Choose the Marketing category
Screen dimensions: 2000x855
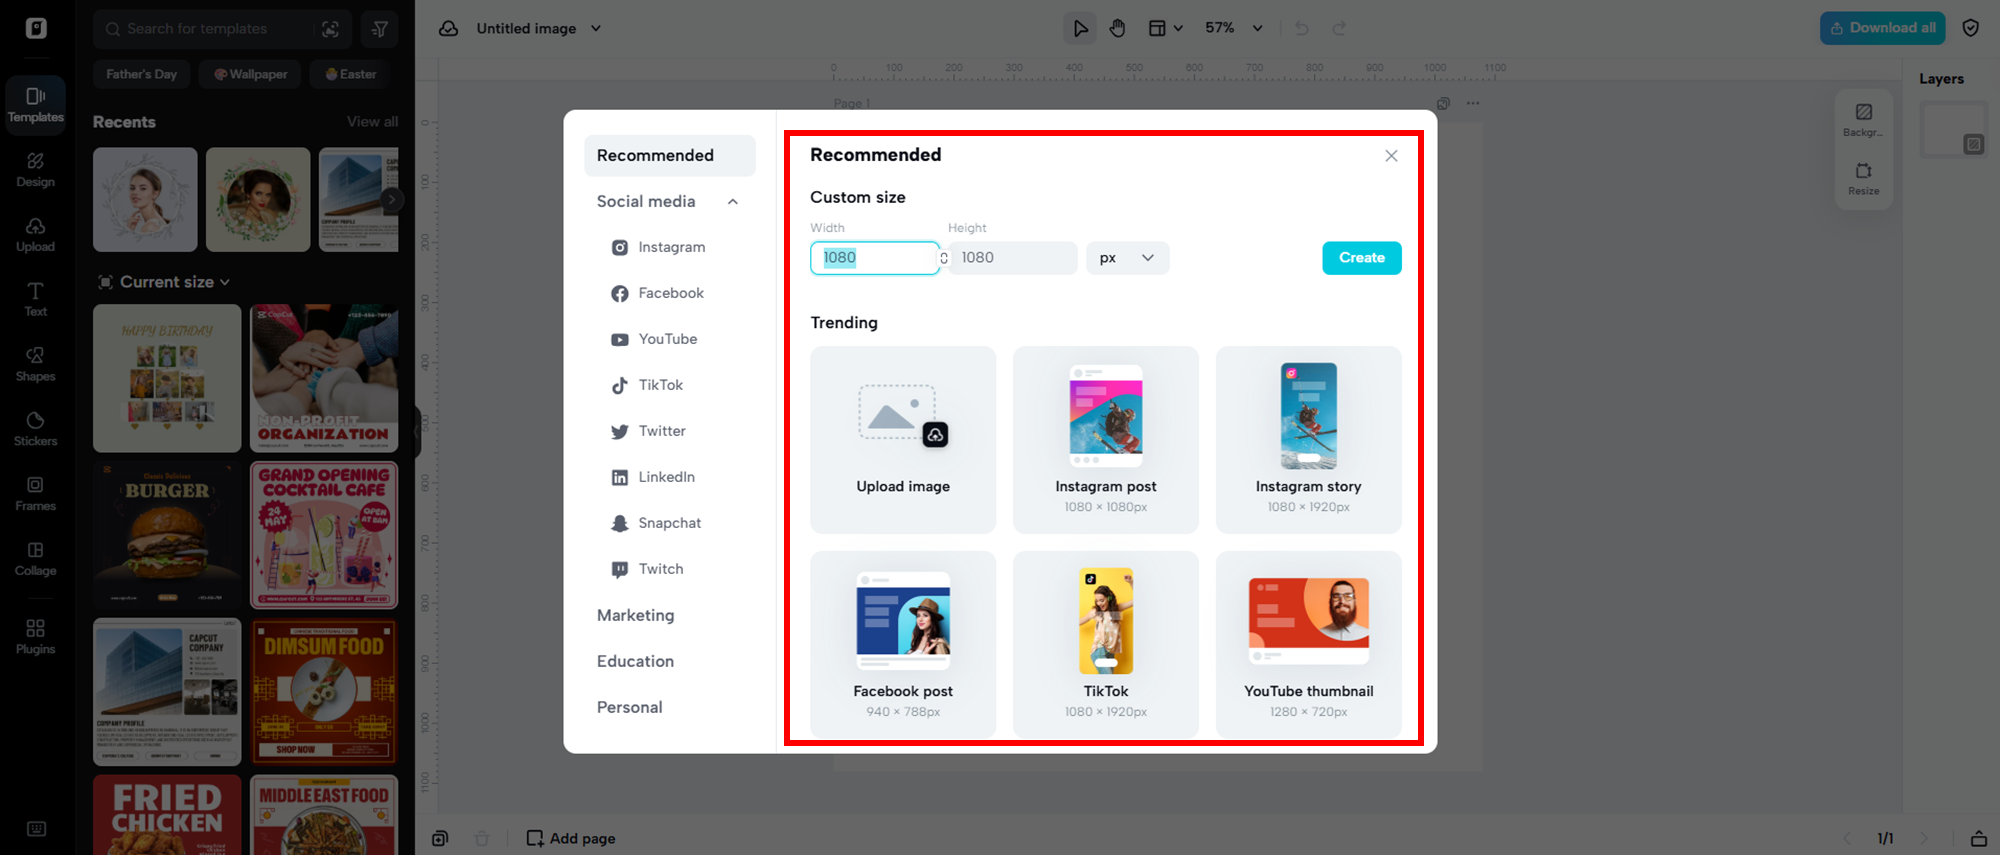tap(635, 615)
